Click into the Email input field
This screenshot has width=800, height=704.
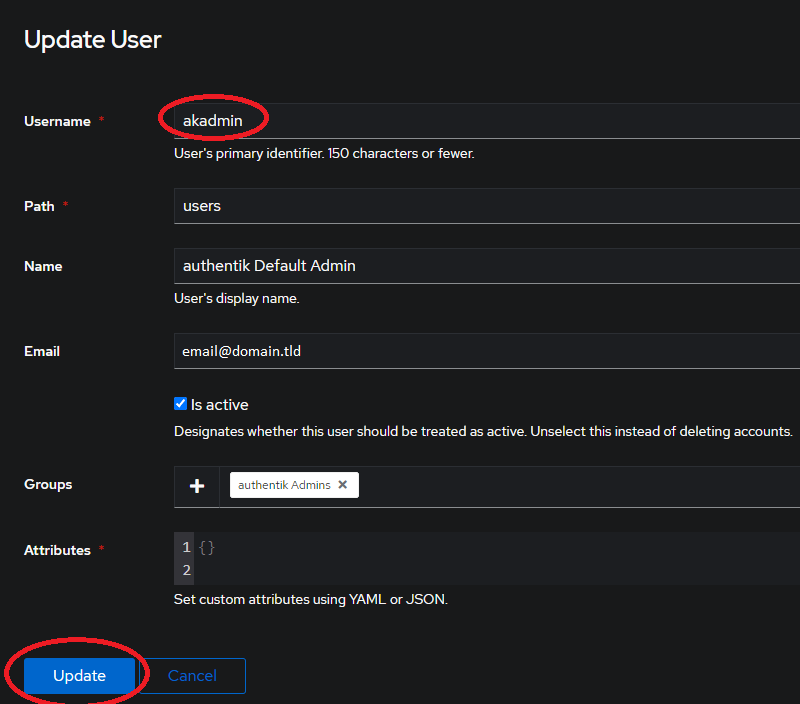coord(487,351)
